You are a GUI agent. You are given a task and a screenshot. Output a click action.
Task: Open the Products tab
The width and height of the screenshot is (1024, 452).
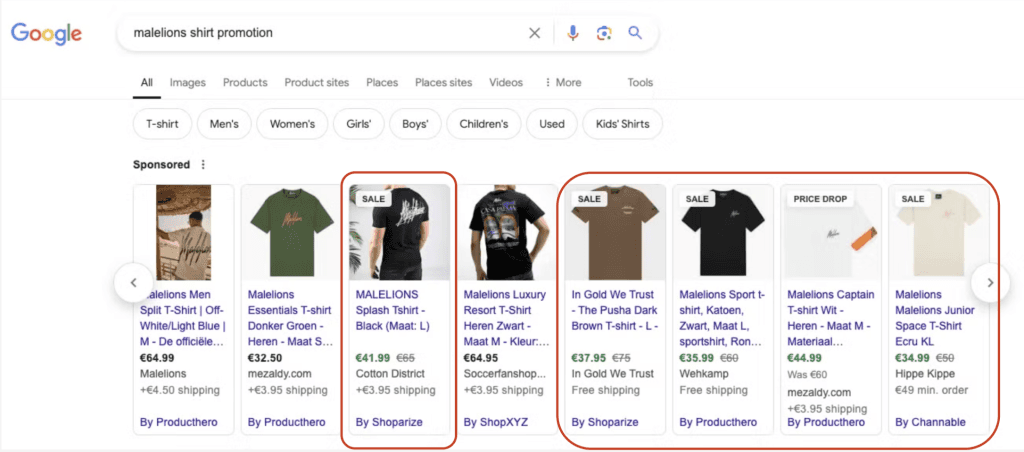click(245, 83)
